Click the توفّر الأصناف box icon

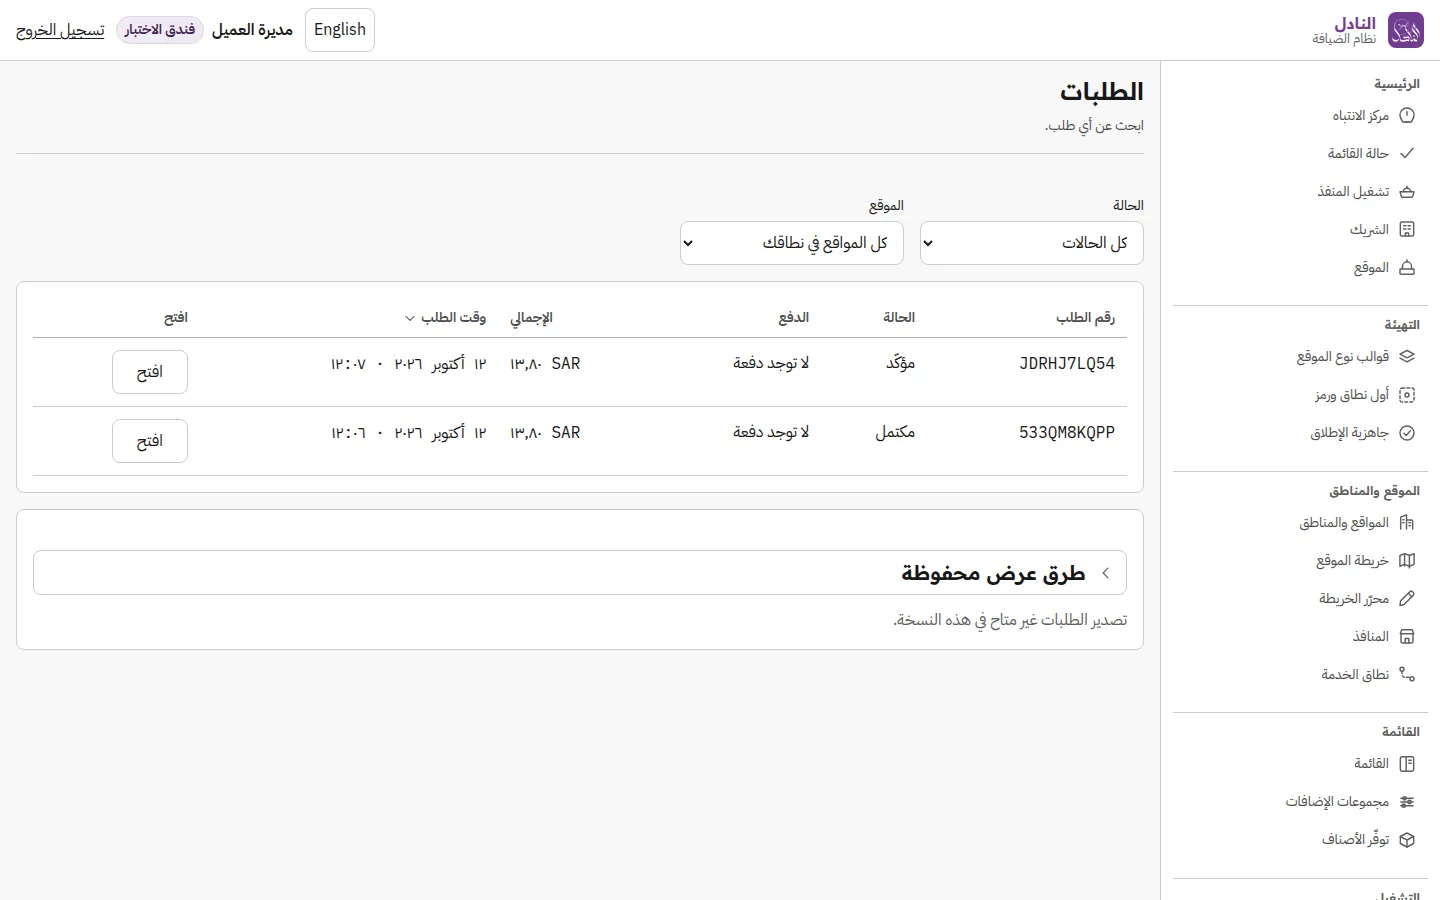[x=1407, y=840]
